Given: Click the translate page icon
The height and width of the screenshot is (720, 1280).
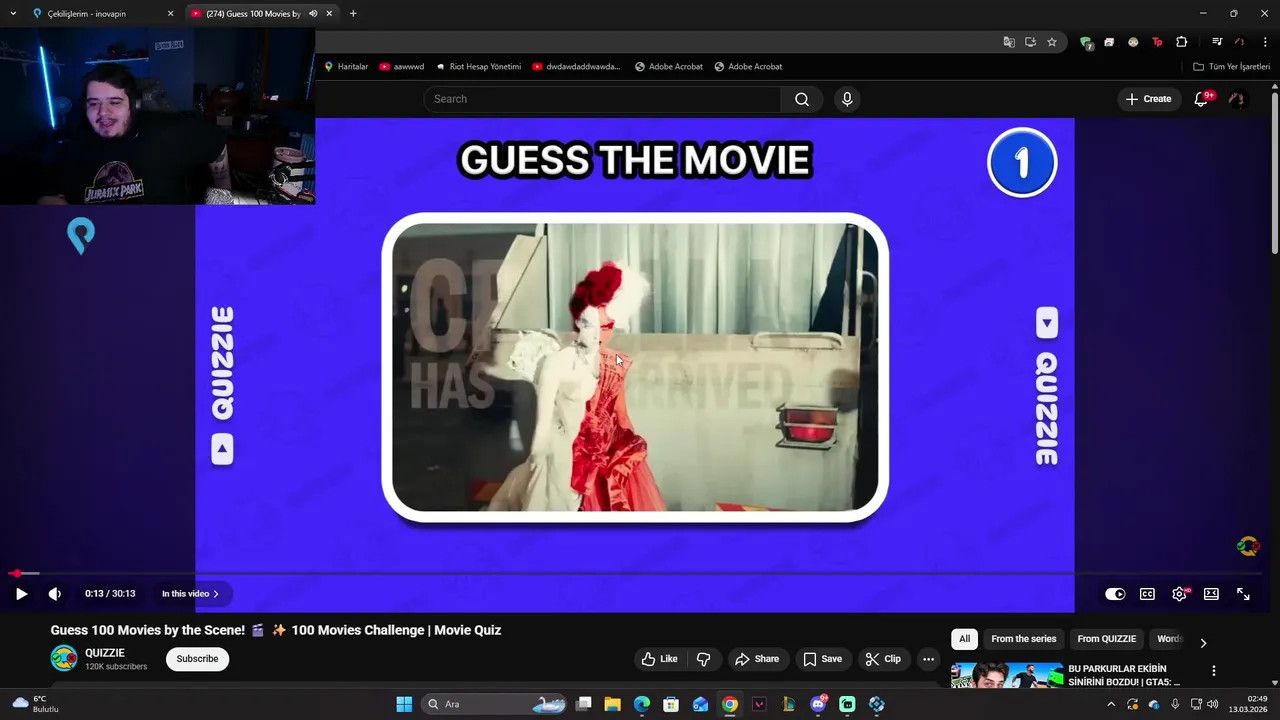Looking at the screenshot, I should pos(1009,42).
